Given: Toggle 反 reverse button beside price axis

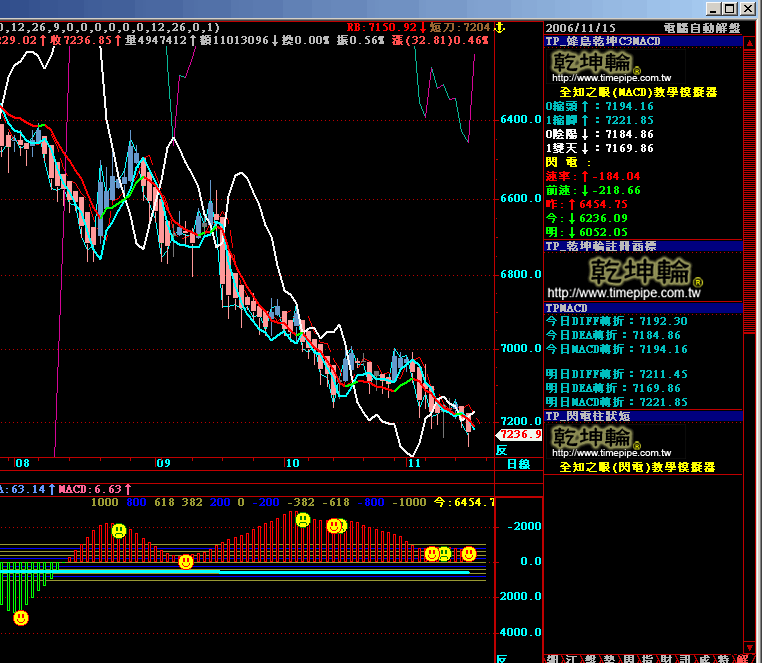Looking at the screenshot, I should (x=502, y=450).
